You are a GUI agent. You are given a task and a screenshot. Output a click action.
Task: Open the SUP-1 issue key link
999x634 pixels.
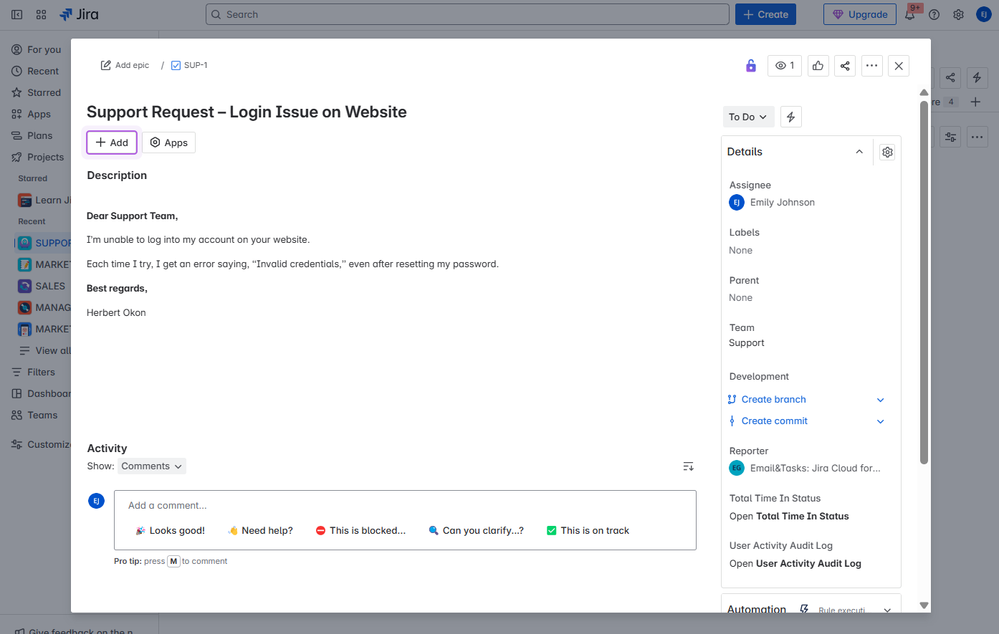click(196, 65)
